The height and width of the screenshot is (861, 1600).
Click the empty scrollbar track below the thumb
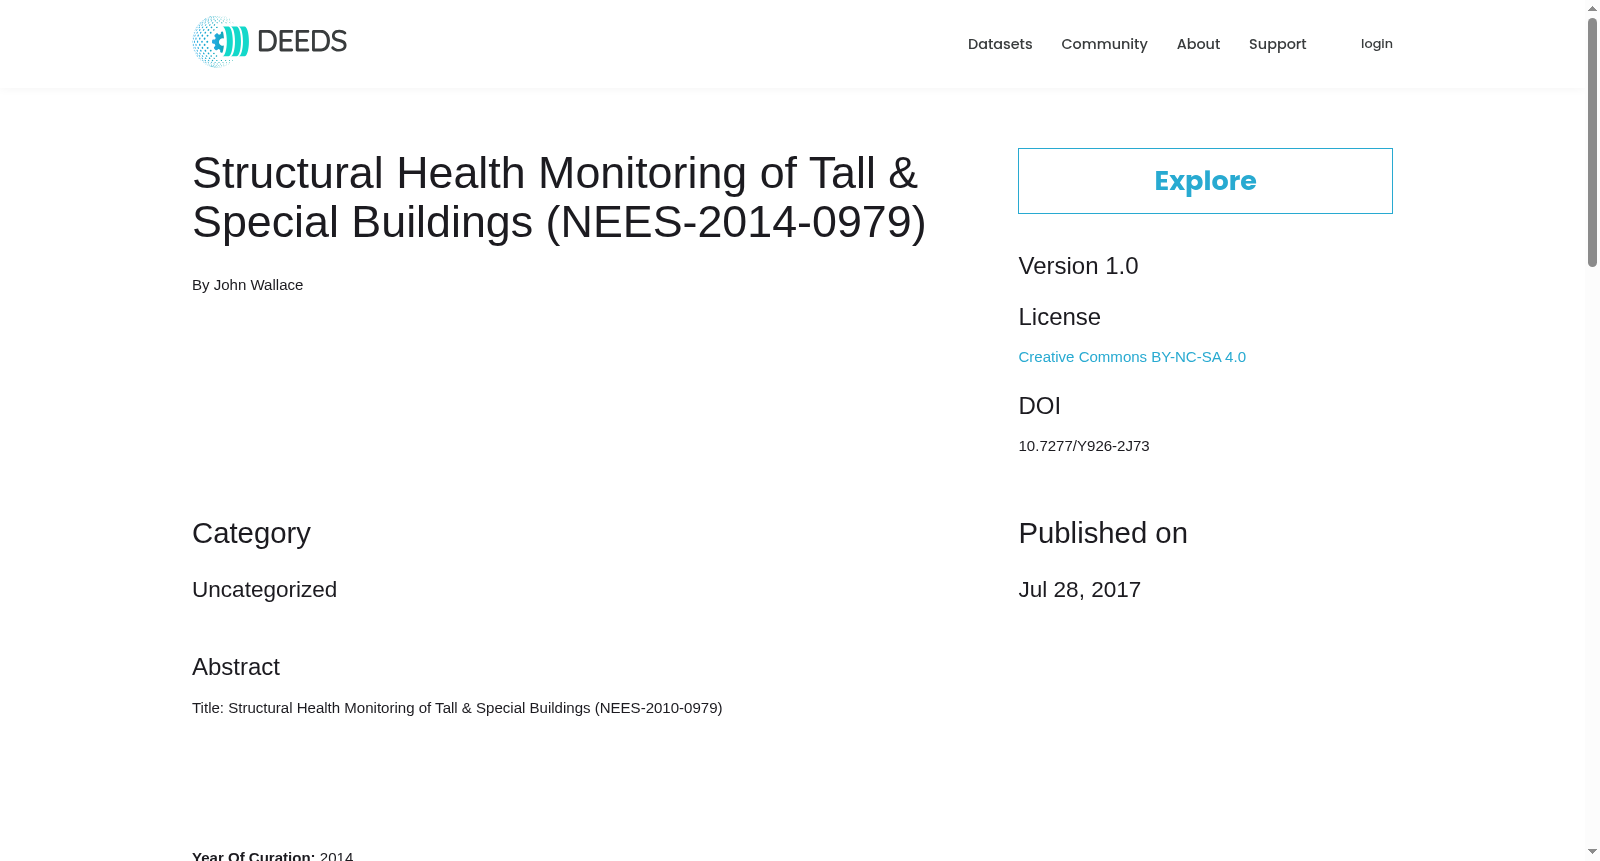(x=1592, y=555)
